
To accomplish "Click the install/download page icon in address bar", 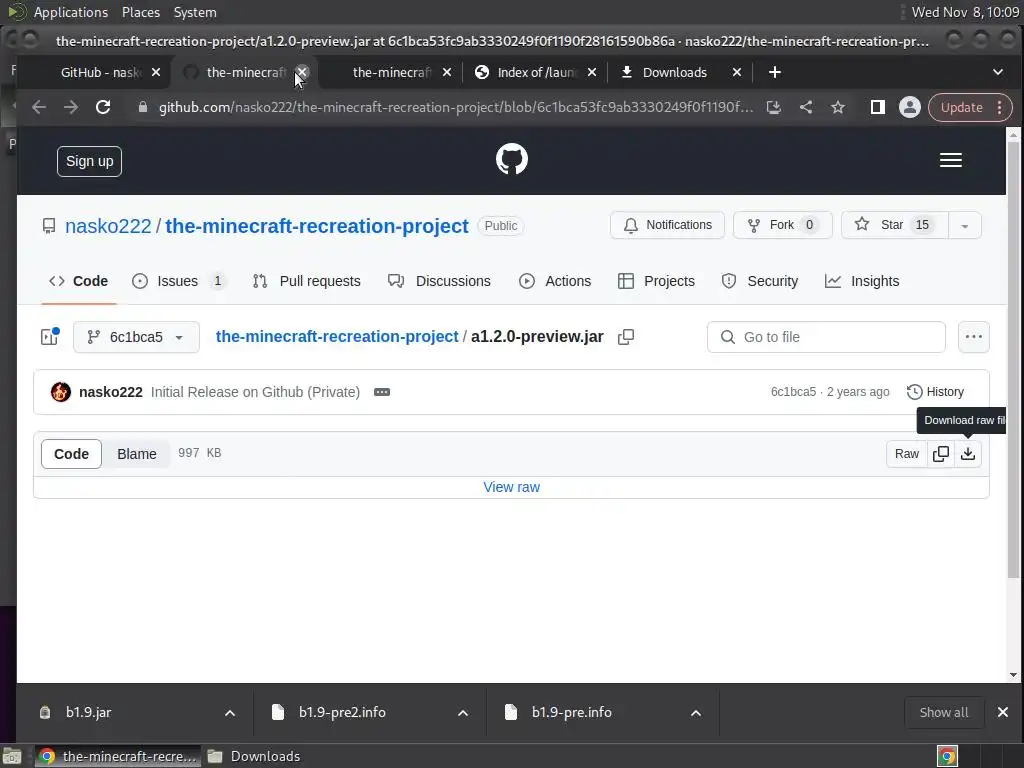I will [774, 107].
